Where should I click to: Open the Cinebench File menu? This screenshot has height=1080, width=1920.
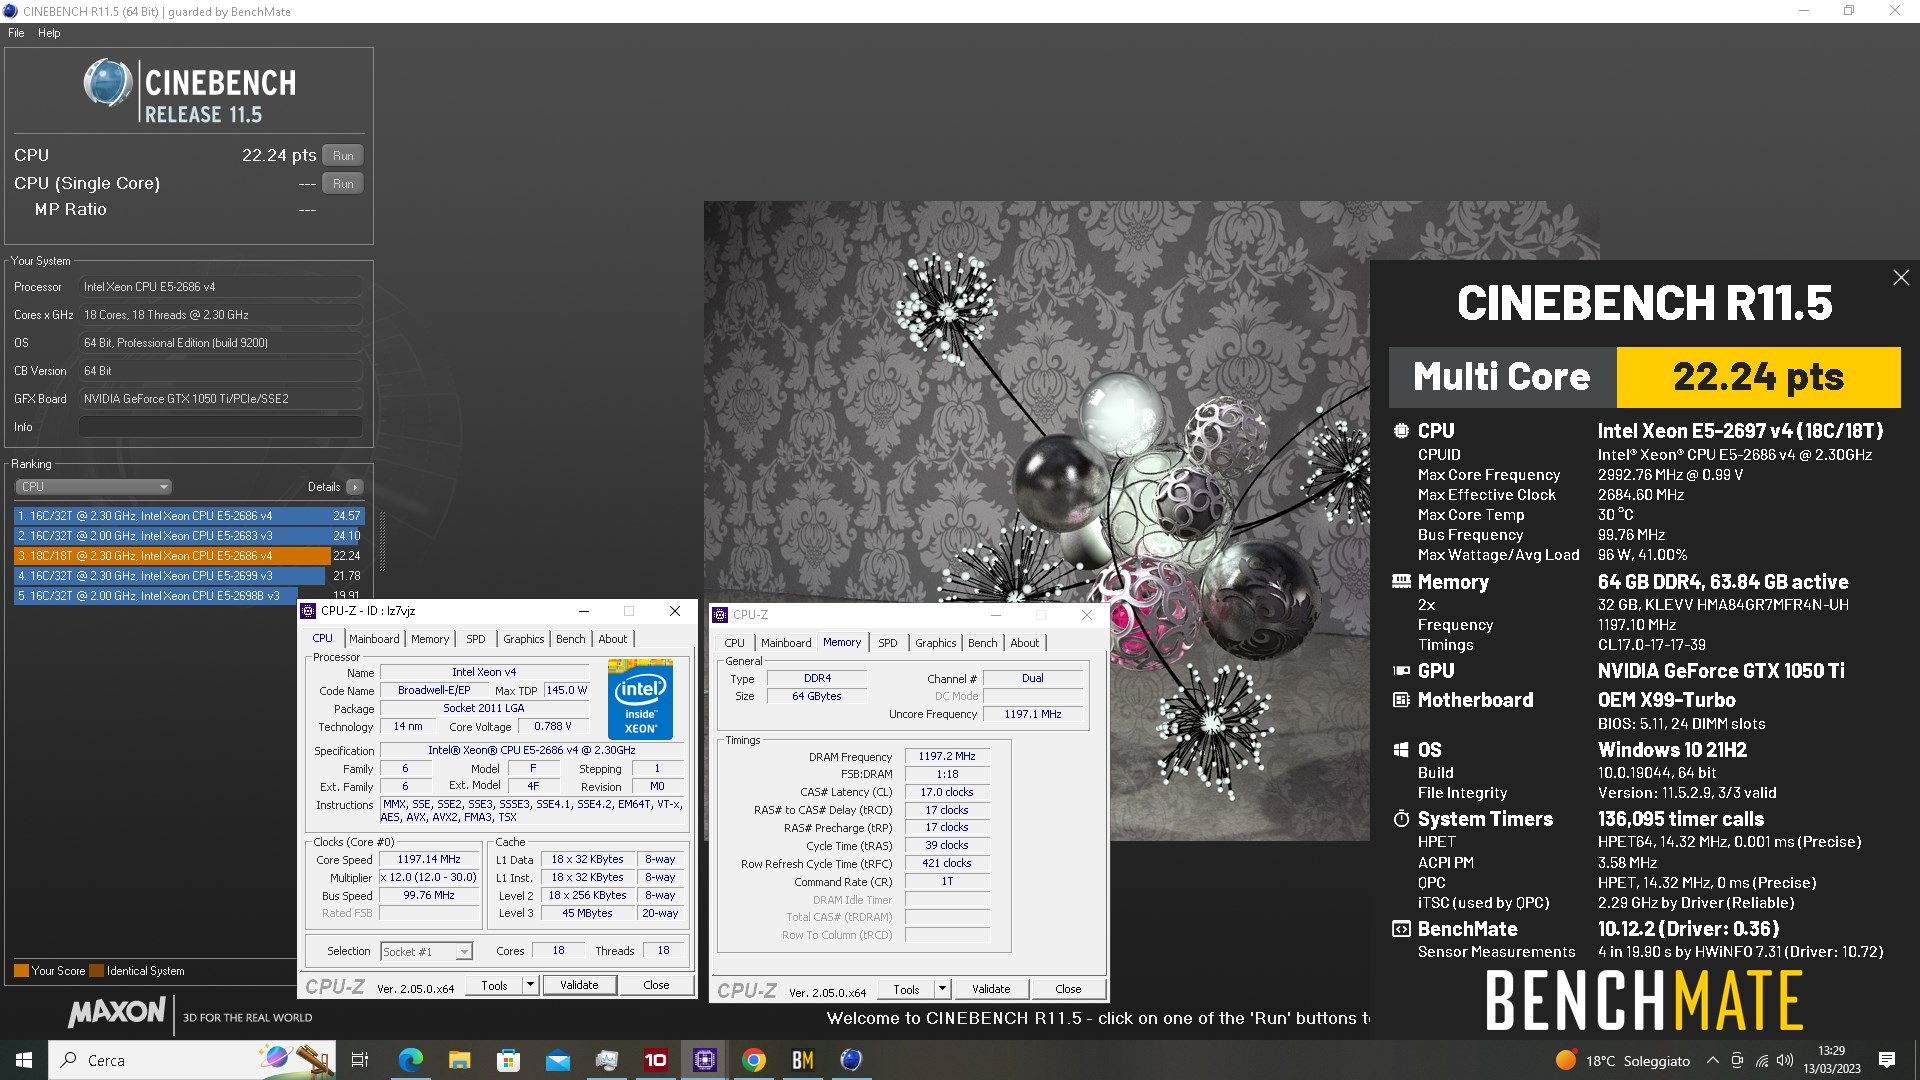click(16, 33)
